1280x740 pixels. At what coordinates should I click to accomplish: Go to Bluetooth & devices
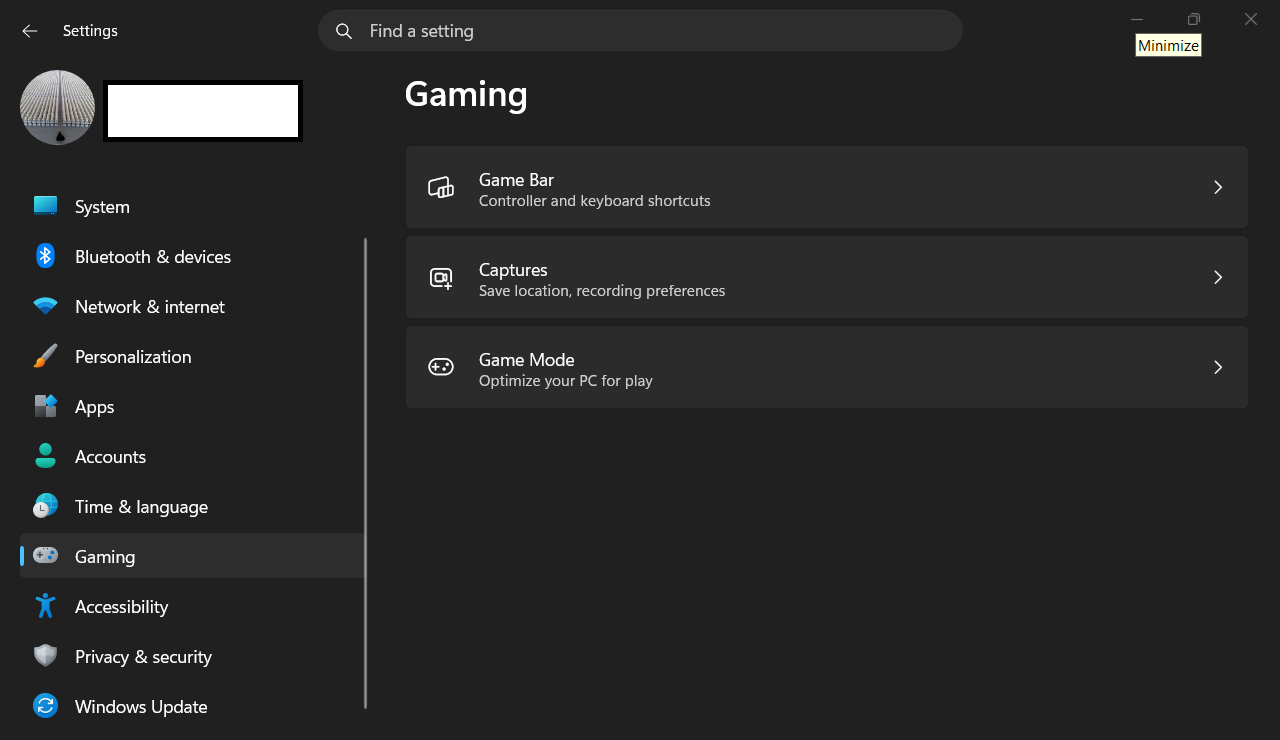pyautogui.click(x=192, y=256)
